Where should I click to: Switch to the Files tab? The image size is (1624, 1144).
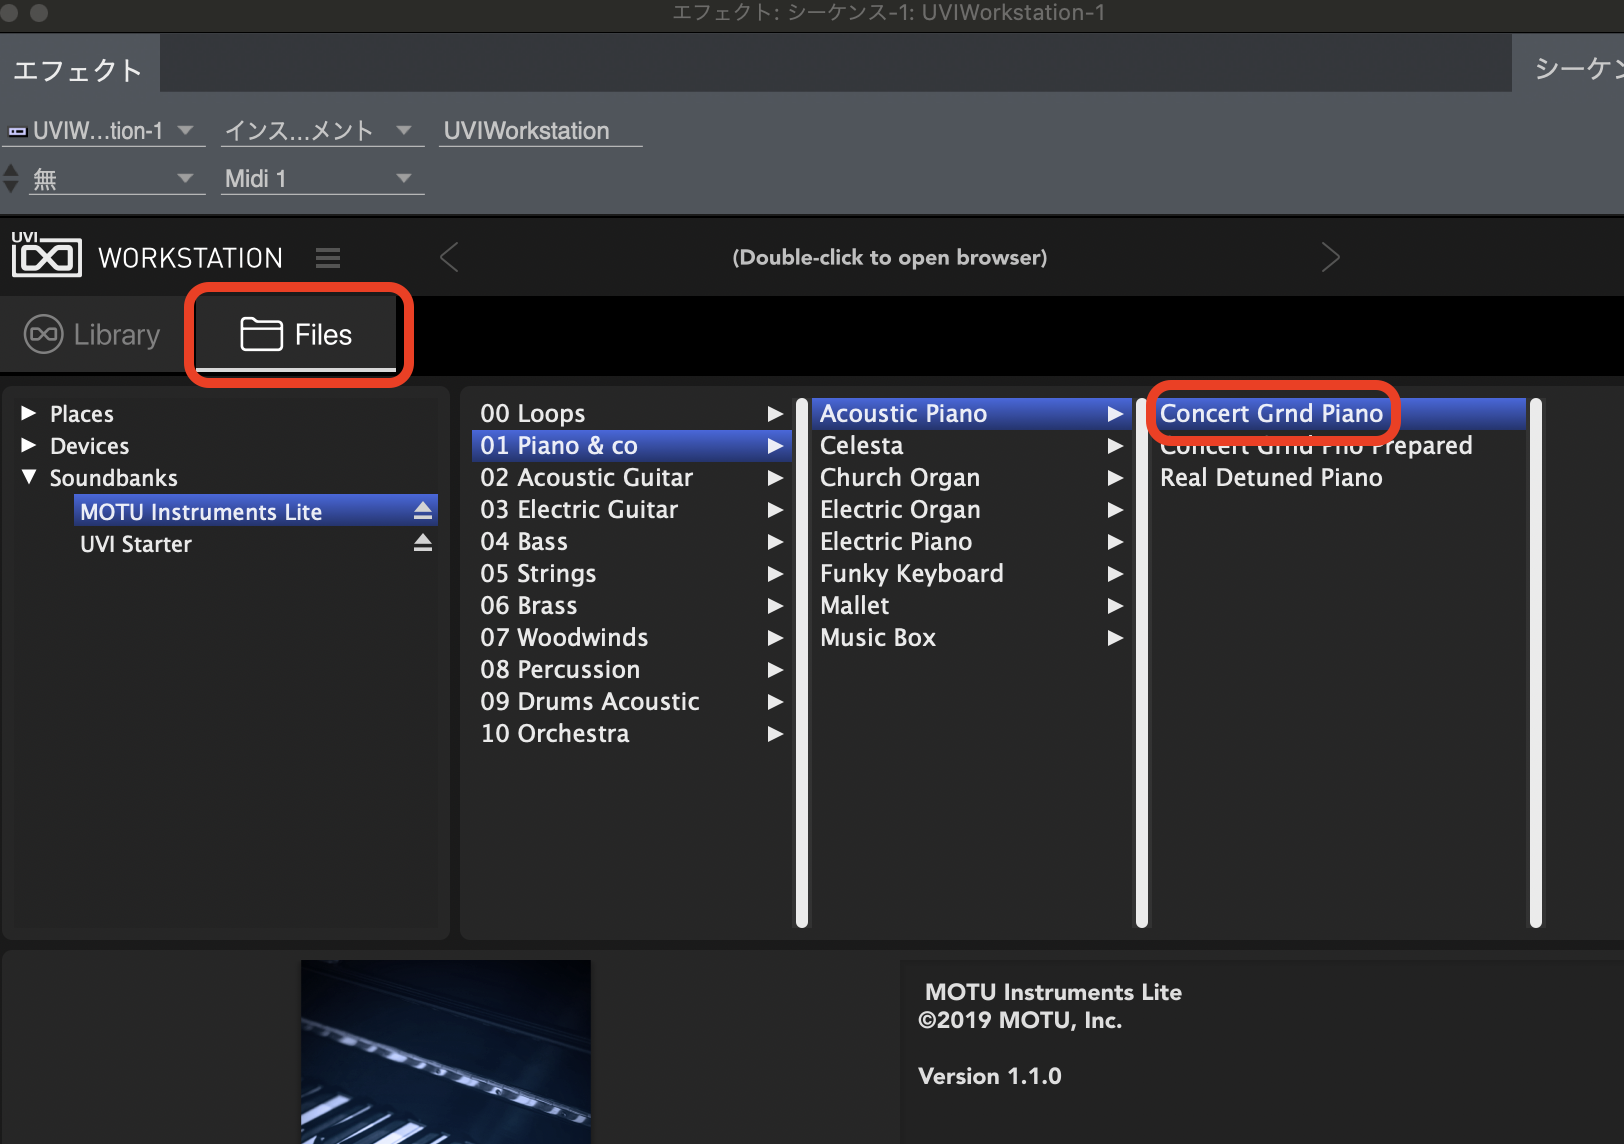coord(297,335)
